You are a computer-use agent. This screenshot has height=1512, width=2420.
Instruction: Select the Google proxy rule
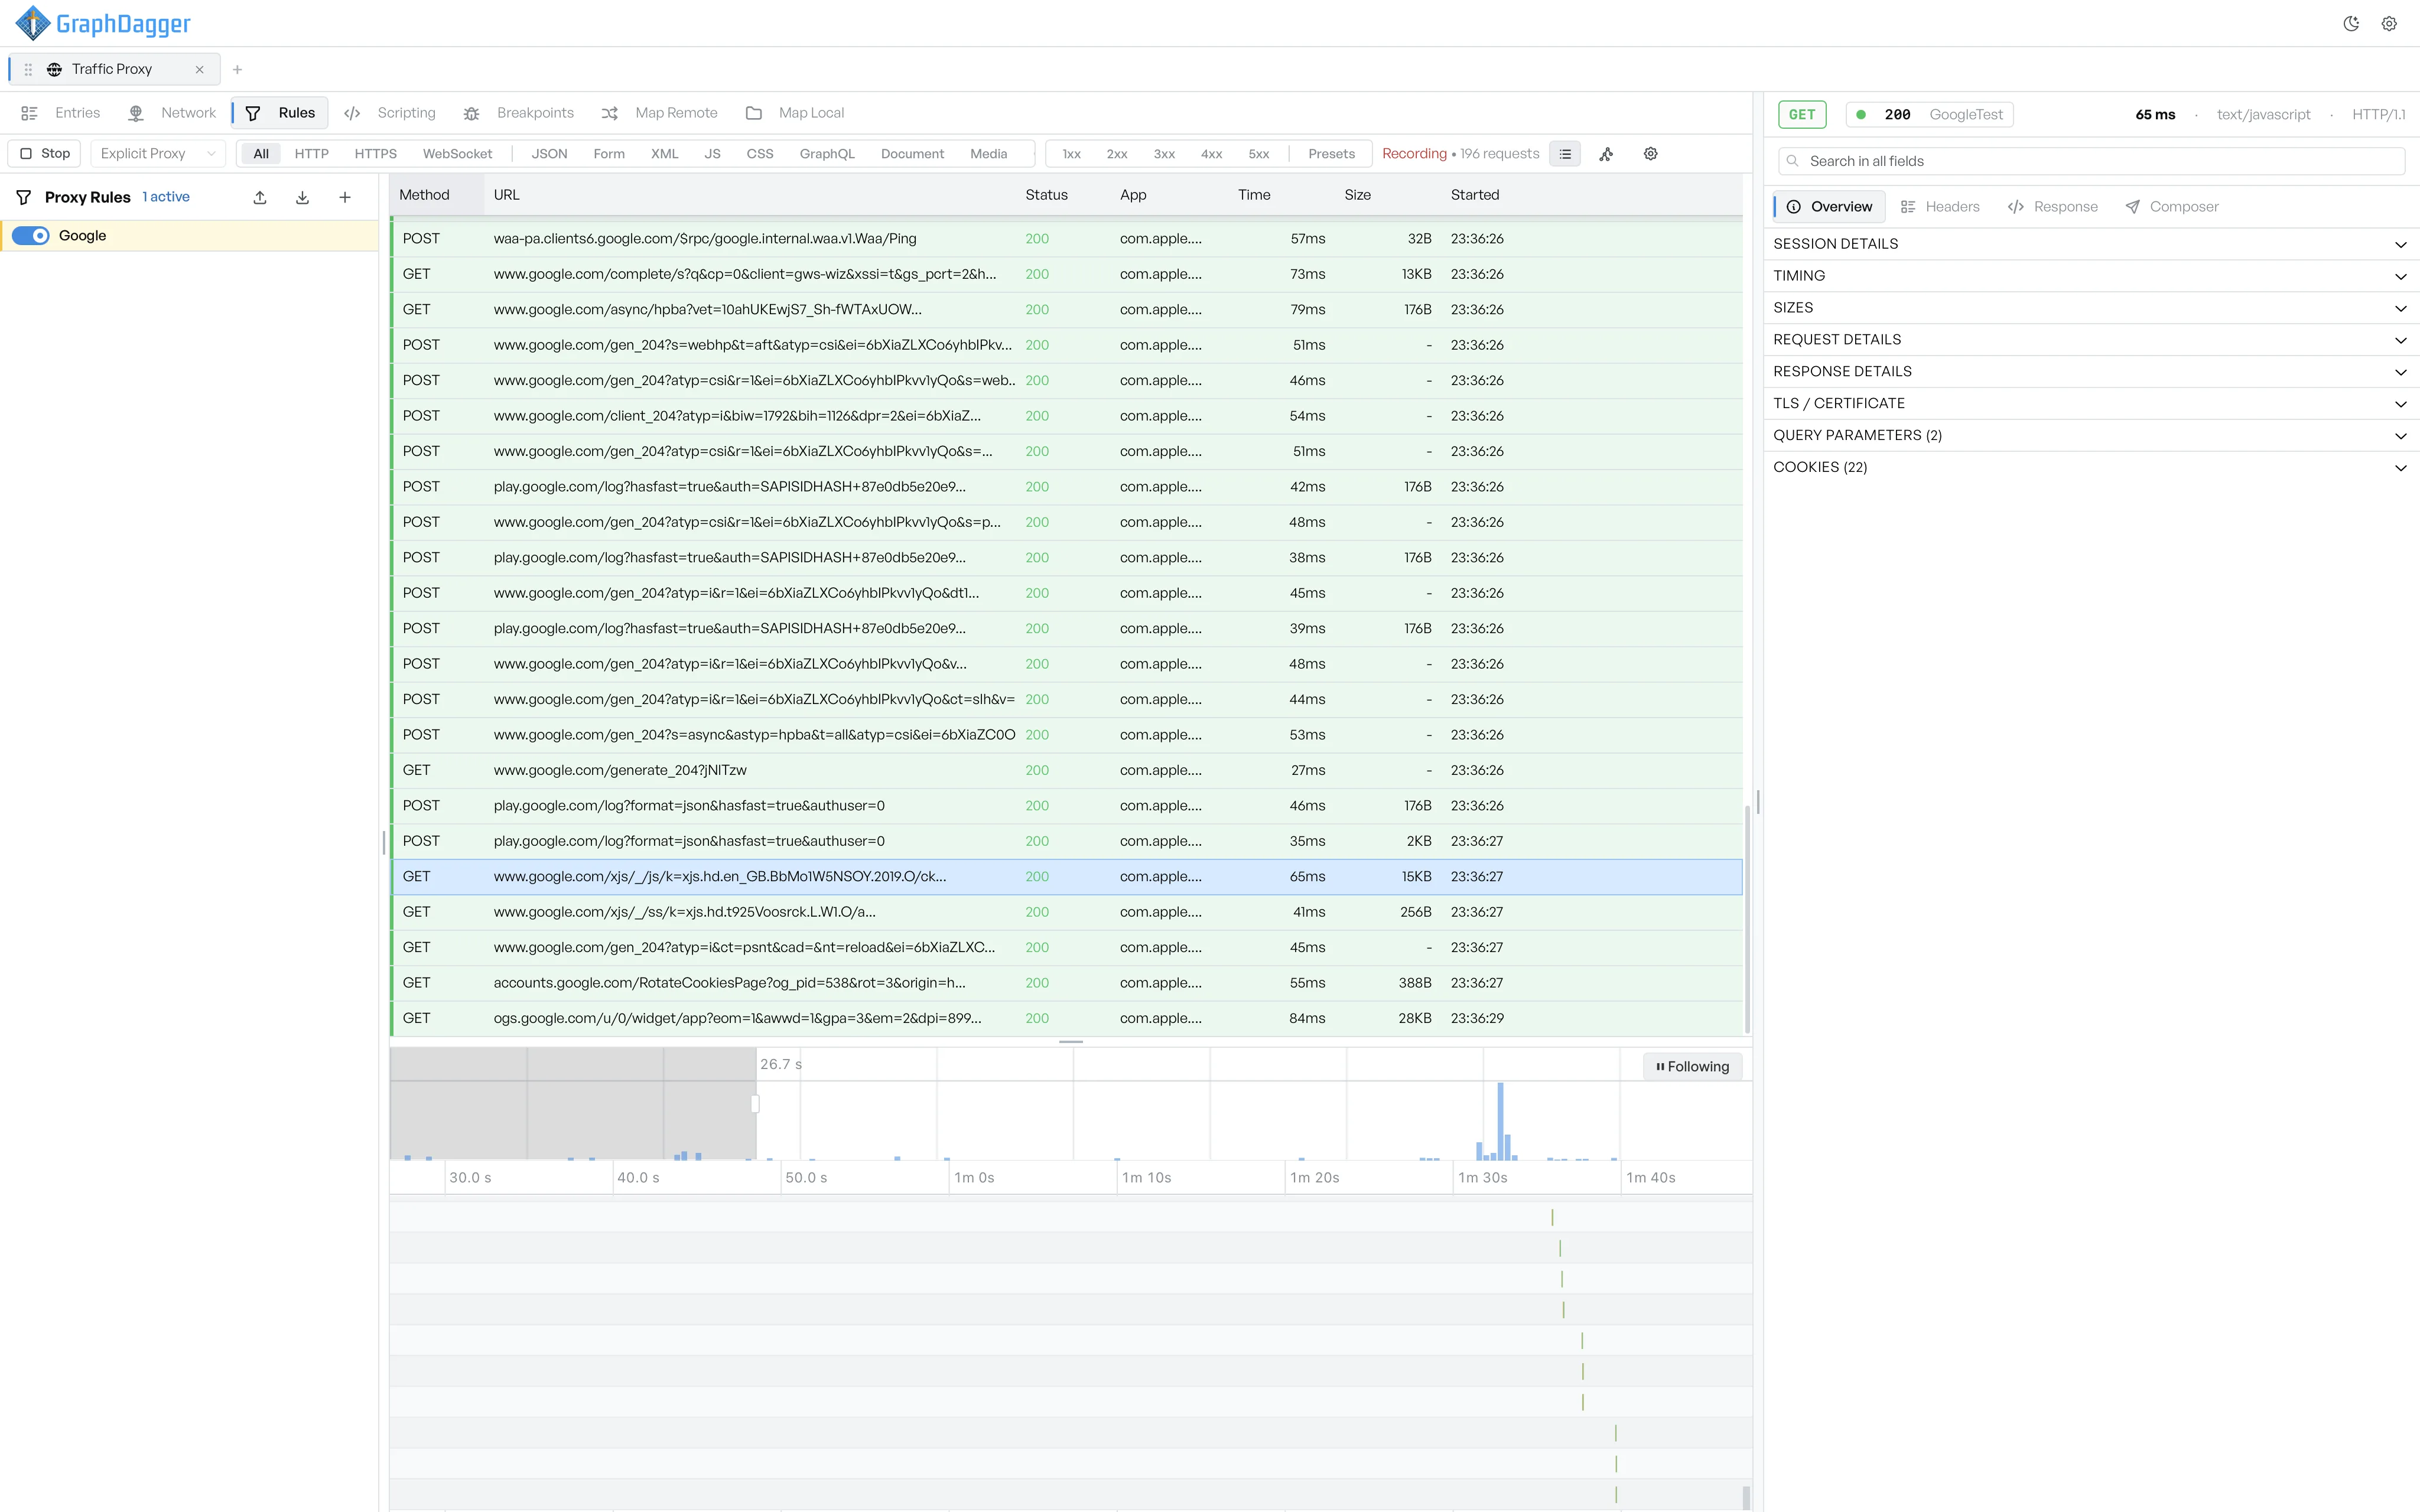(189, 236)
